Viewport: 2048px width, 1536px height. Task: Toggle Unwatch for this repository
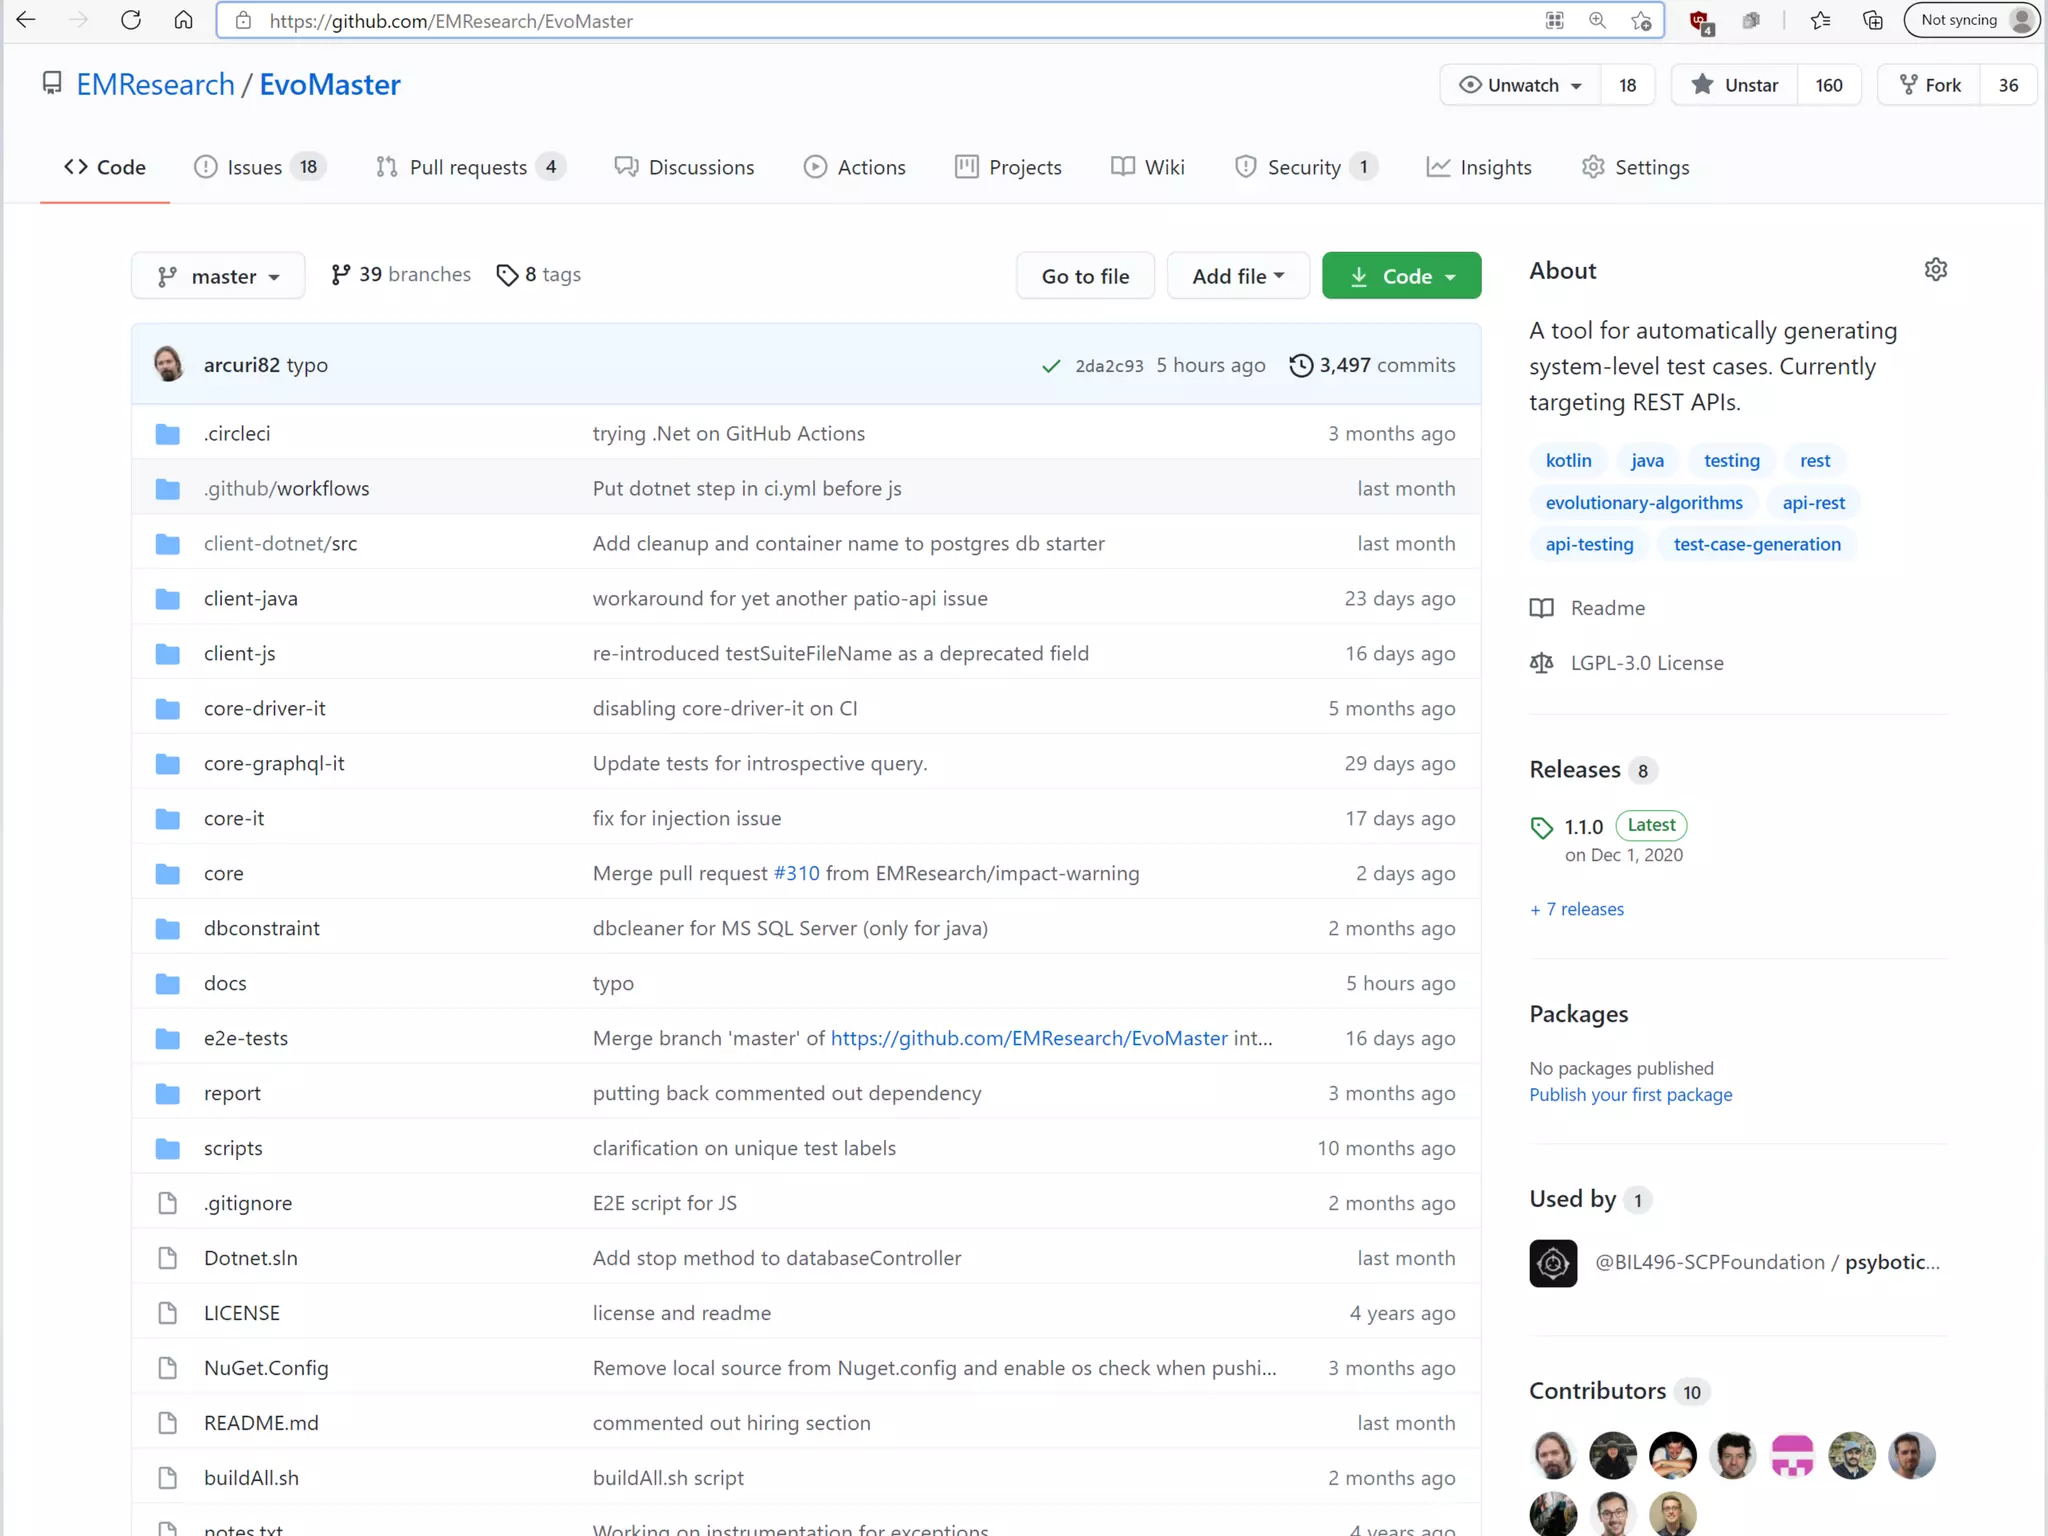1520,85
